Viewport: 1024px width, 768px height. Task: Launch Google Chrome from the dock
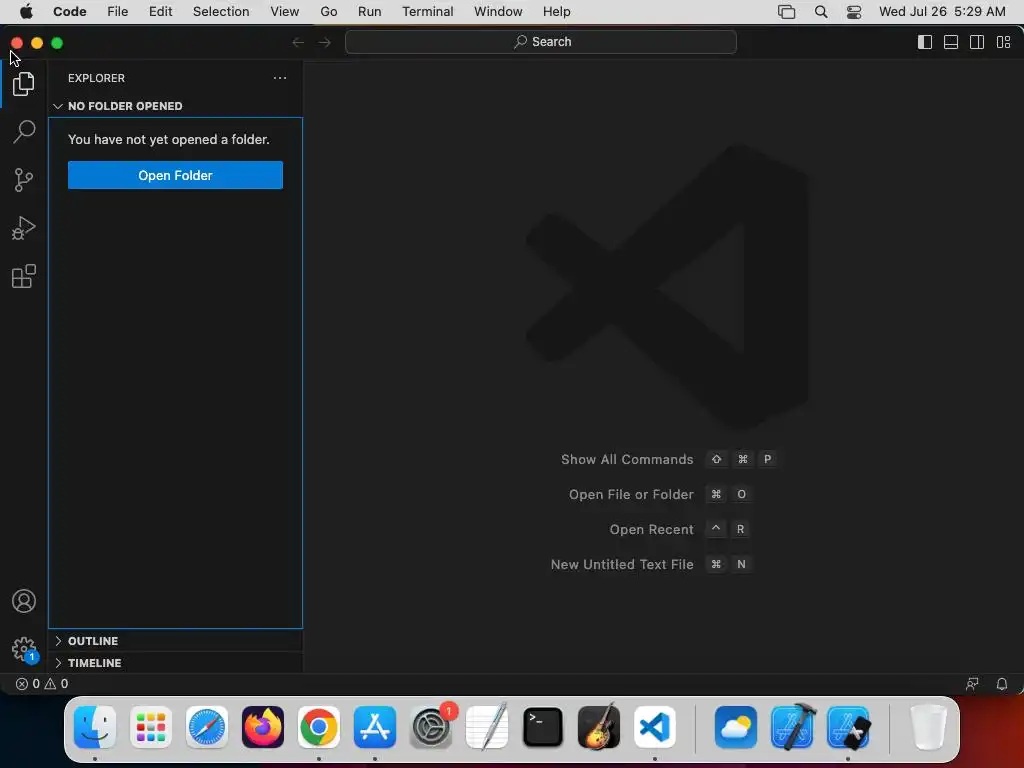coord(319,727)
